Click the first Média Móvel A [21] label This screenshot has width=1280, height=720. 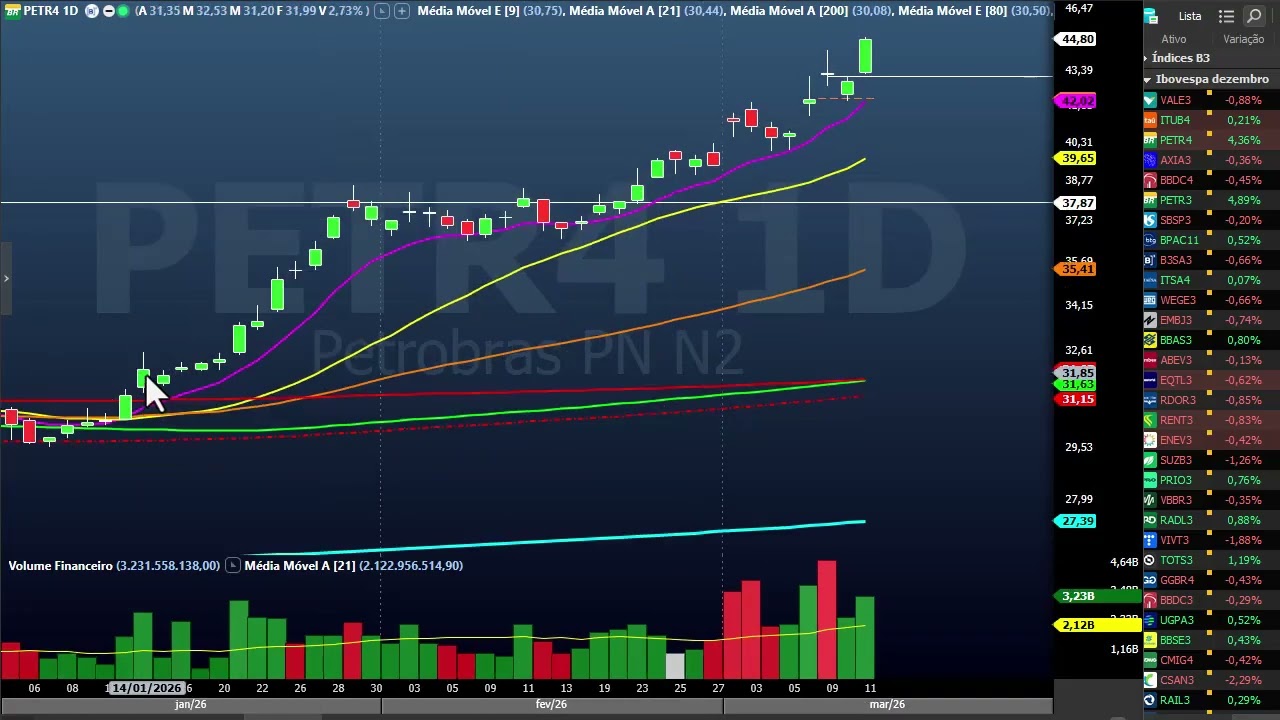click(x=624, y=11)
